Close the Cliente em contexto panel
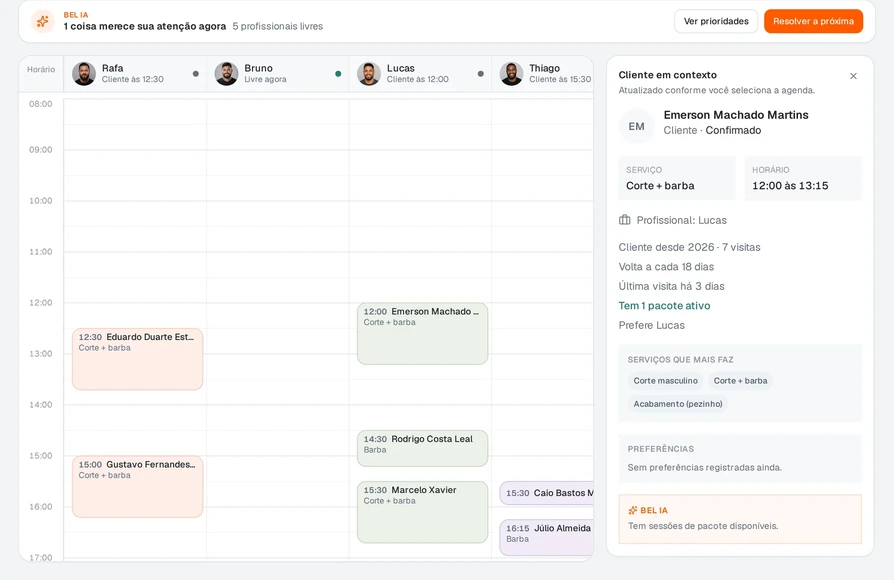Viewport: 894px width, 580px height. [854, 76]
